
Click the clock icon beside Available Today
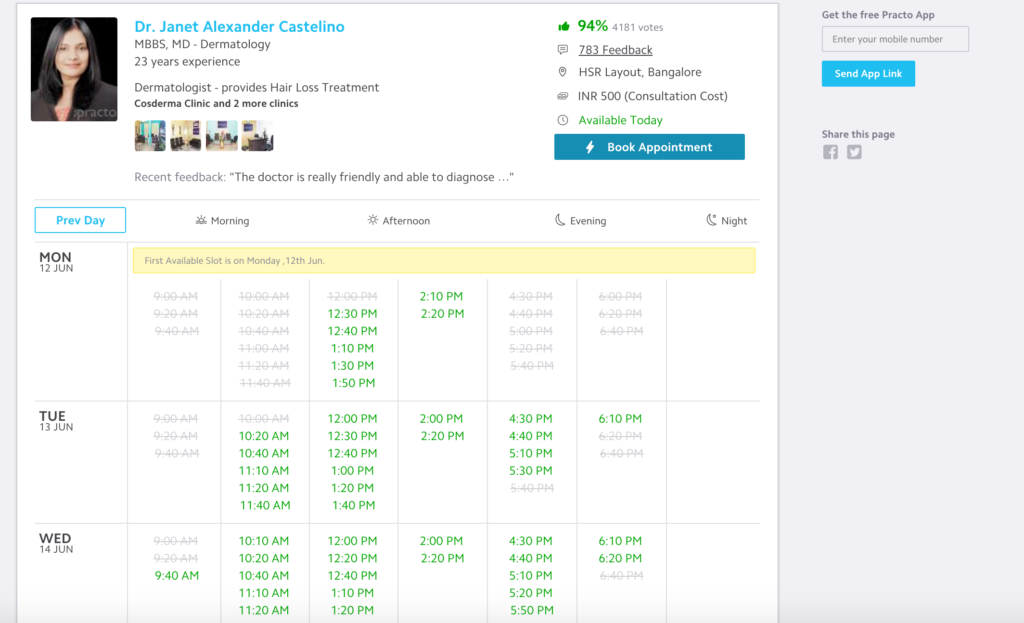pyautogui.click(x=562, y=120)
